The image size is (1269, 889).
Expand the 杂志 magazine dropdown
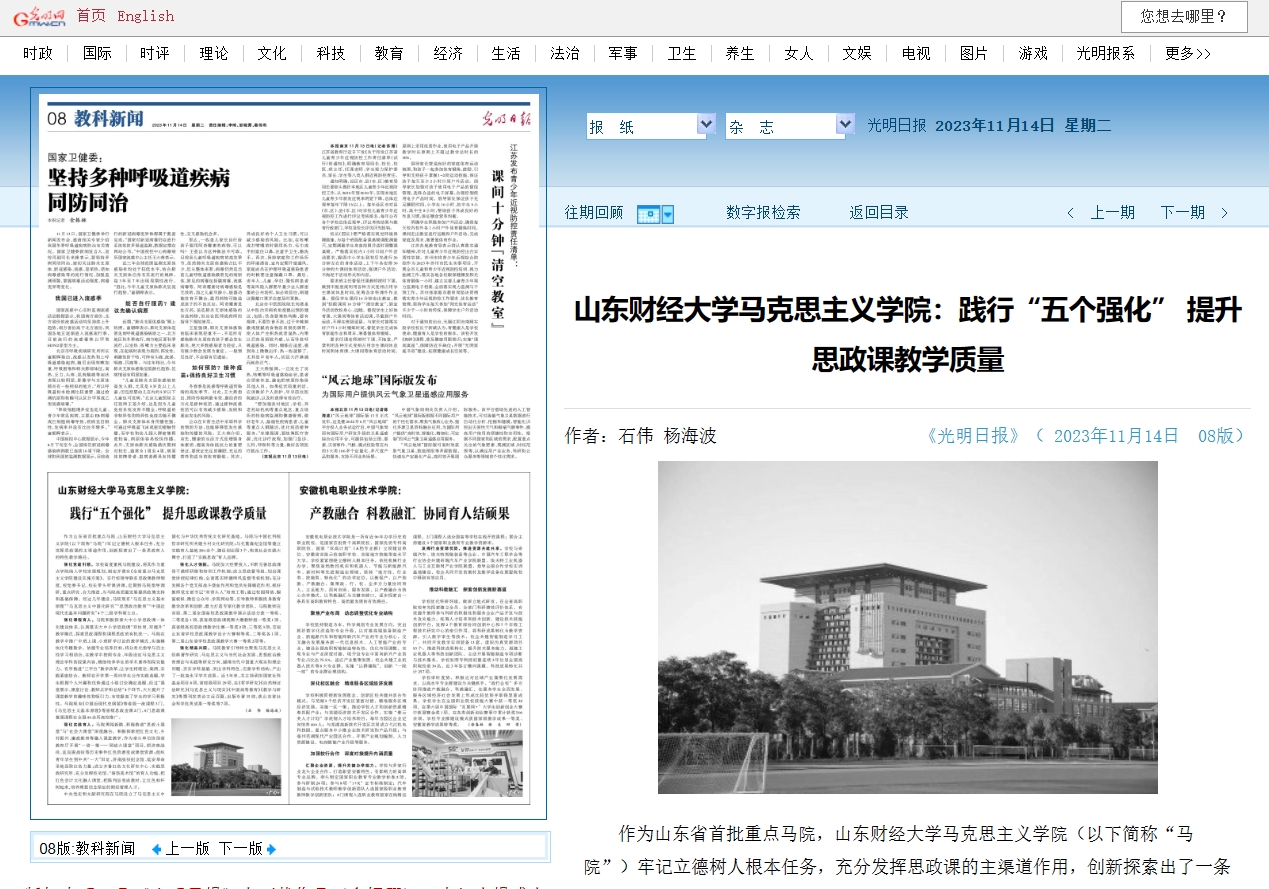[843, 125]
